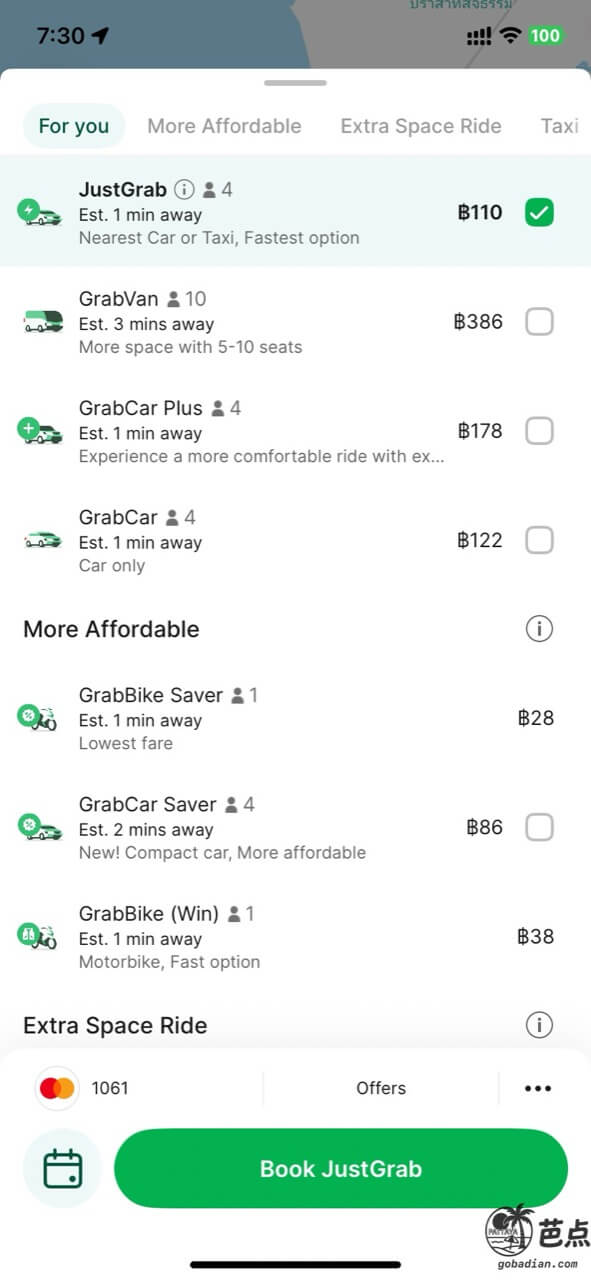Open the JustGrab info icon

[x=184, y=189]
